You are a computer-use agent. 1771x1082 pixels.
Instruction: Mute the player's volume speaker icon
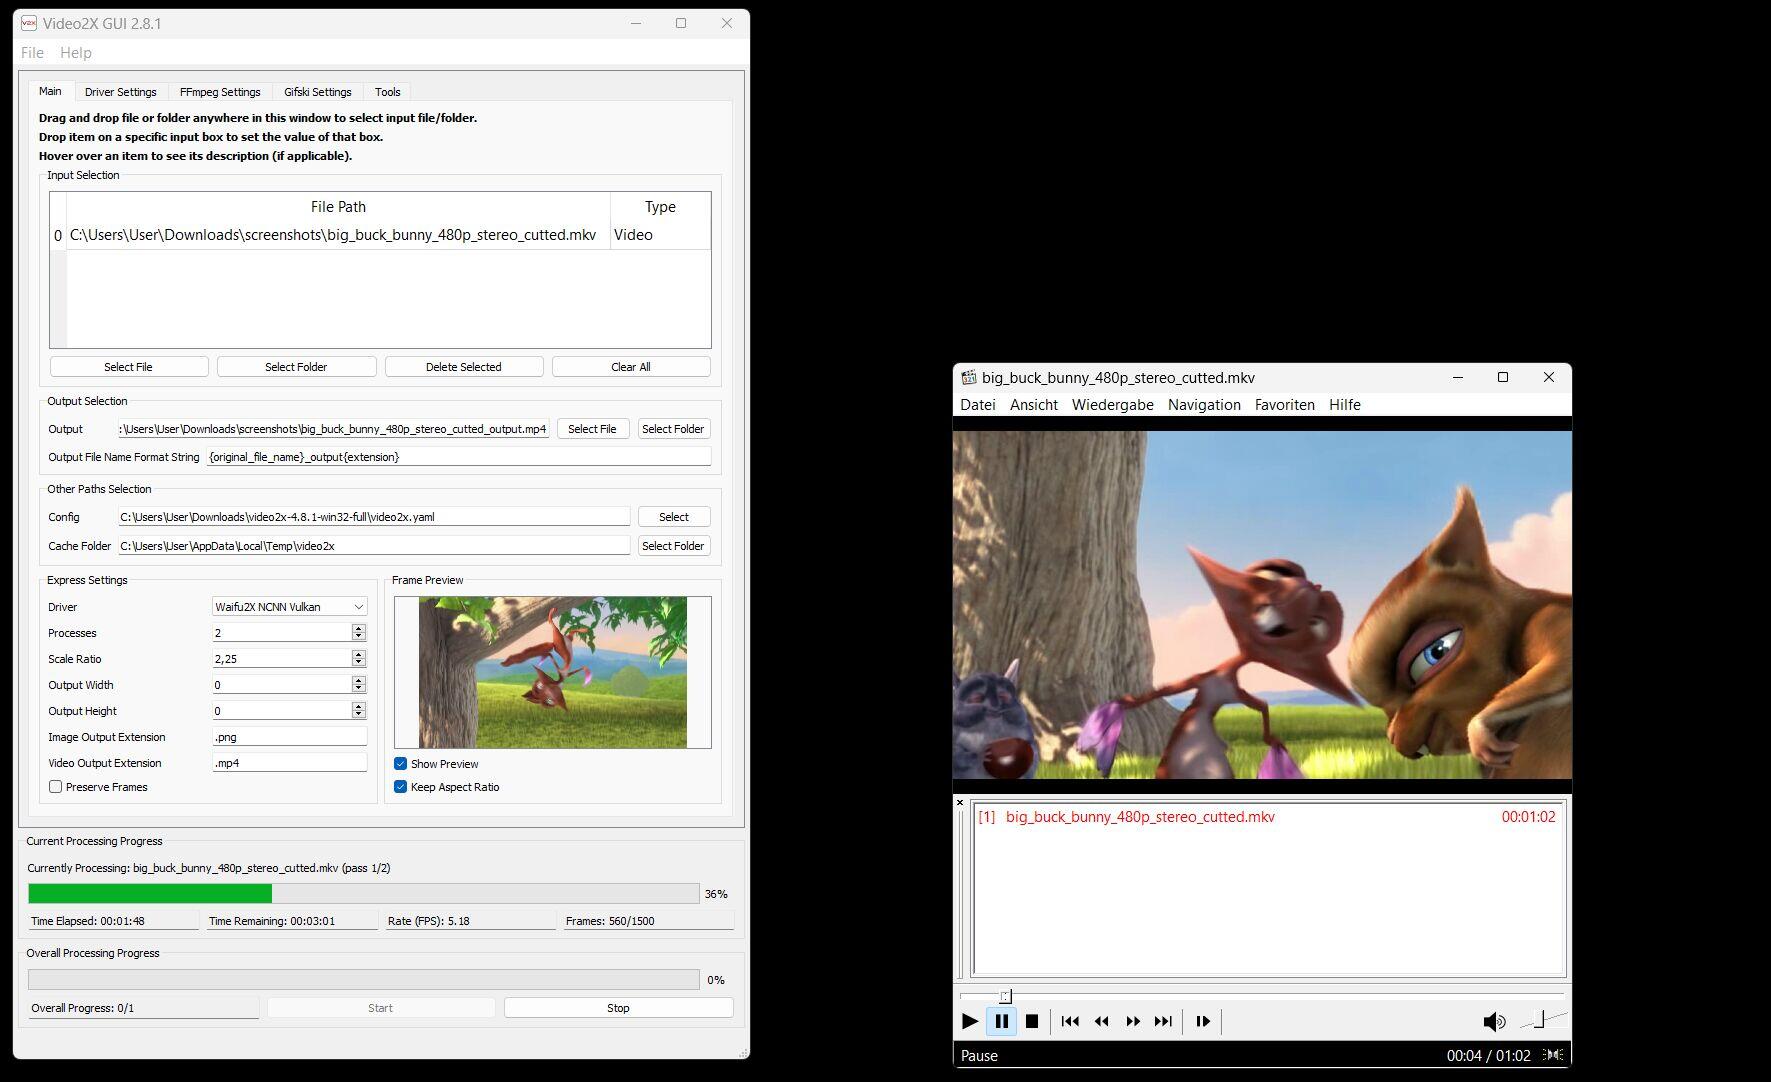[1494, 1021]
